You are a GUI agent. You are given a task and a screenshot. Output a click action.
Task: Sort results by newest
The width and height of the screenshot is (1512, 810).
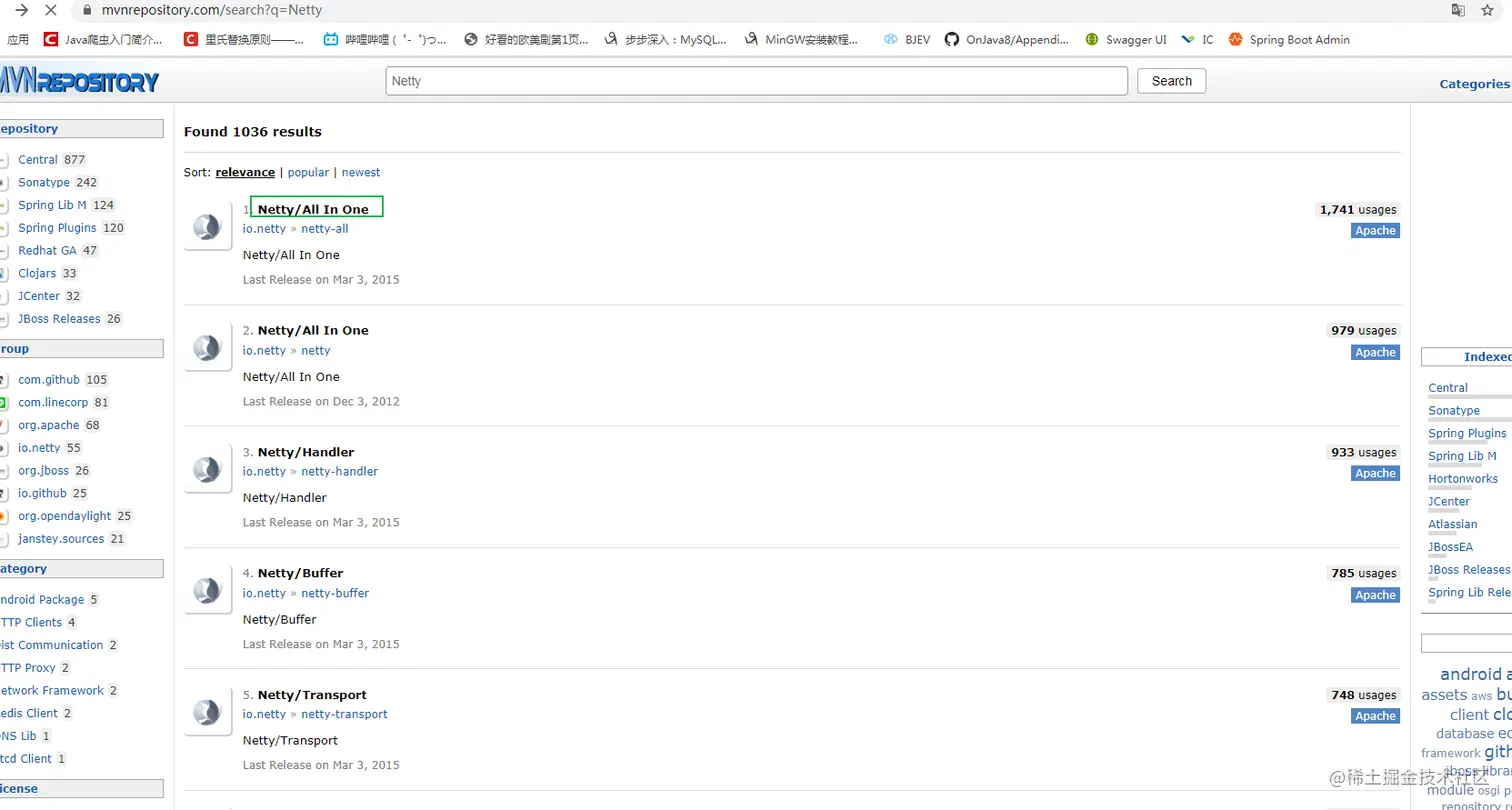click(361, 172)
